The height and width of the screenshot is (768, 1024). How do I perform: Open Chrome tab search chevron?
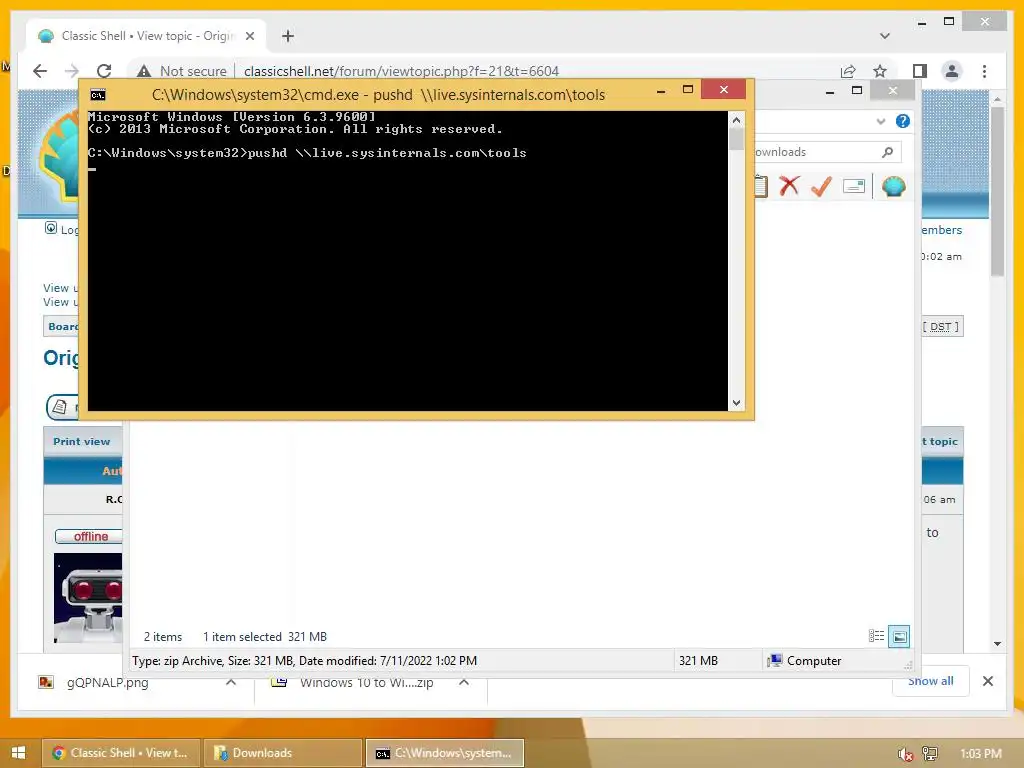point(884,36)
